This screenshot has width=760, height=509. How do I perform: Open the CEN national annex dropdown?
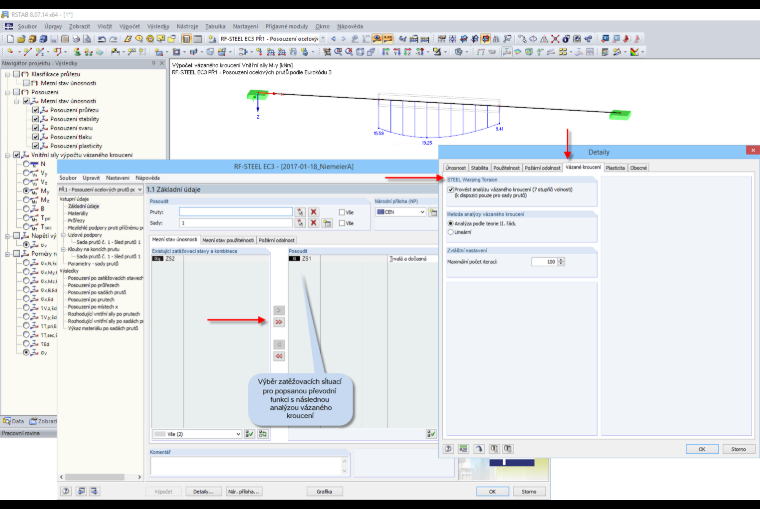click(x=422, y=212)
